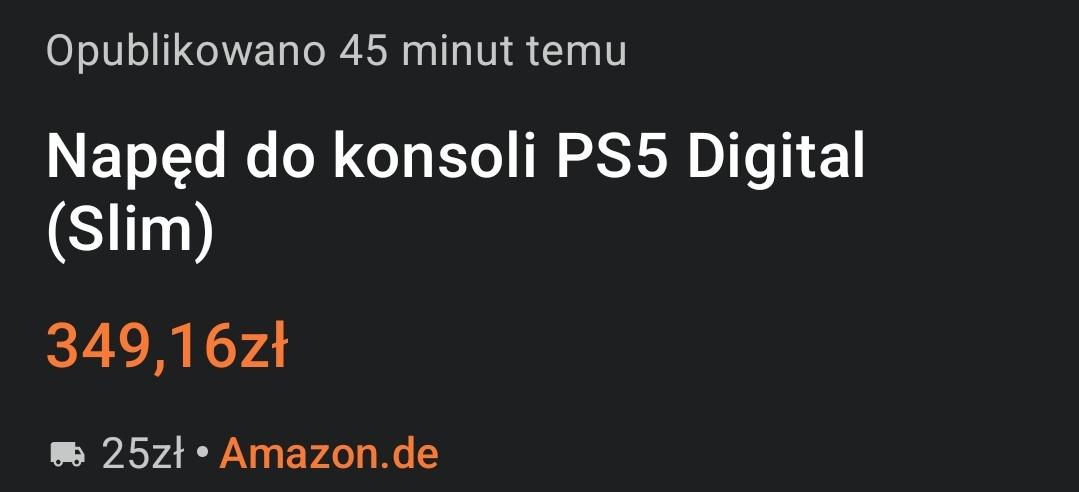Click the delivery truck shipping icon
The image size is (1079, 492).
pos(67,455)
